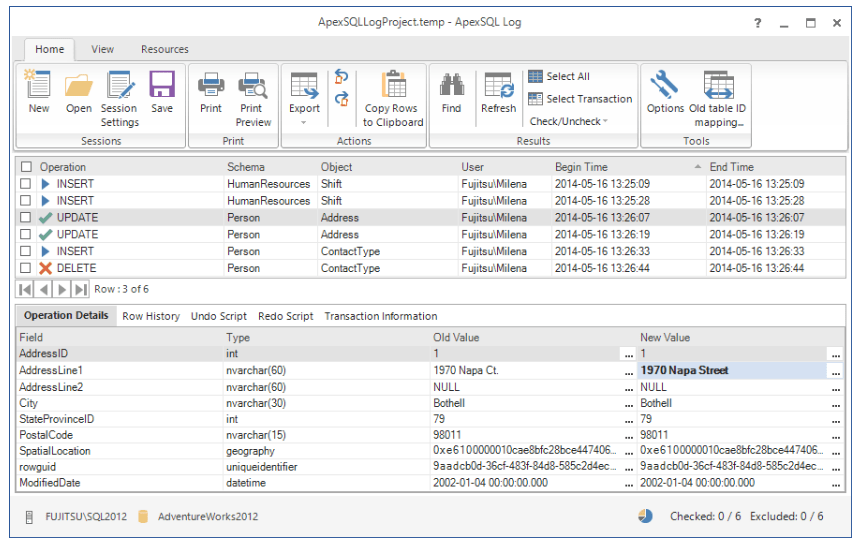Viewport: 862px width, 547px height.
Task: Print the results grid
Action: [211, 92]
